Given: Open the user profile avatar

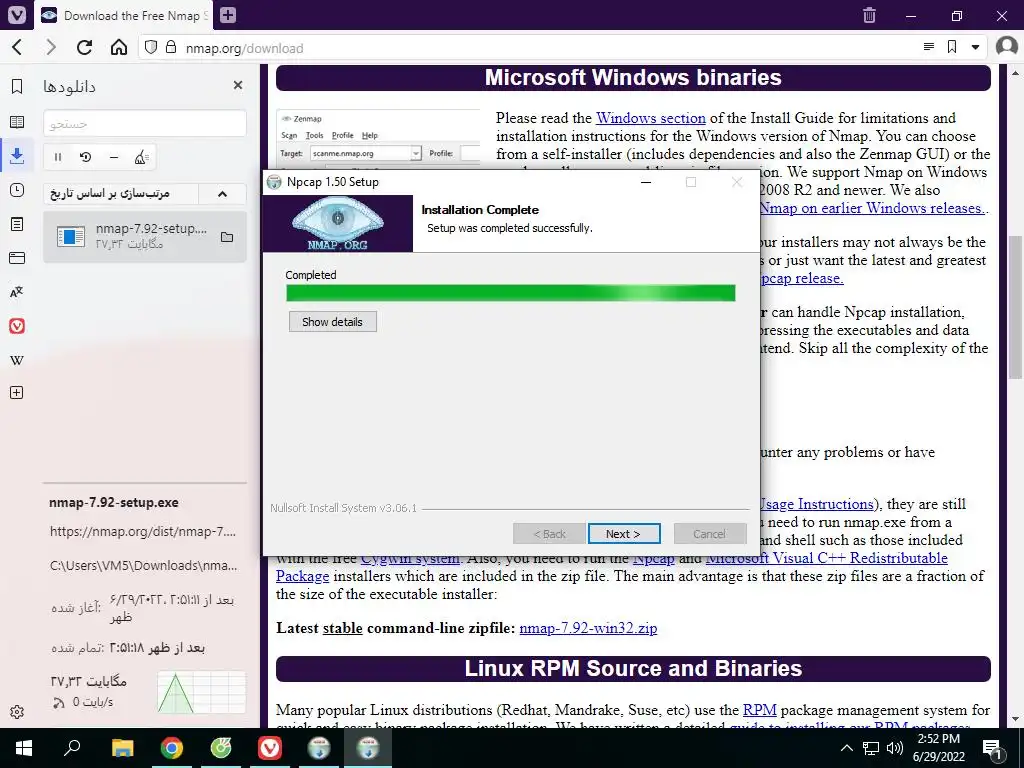Looking at the screenshot, I should [x=1006, y=46].
